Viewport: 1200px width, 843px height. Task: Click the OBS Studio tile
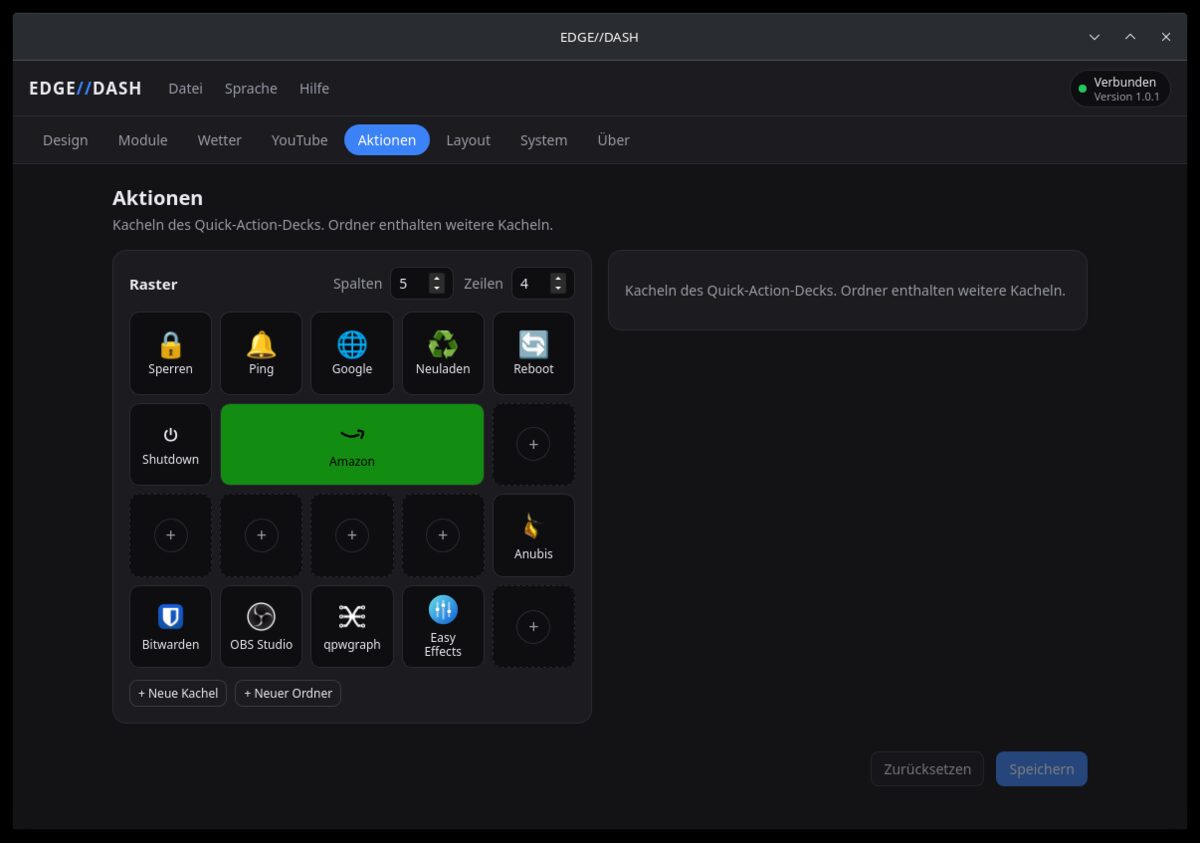click(261, 626)
